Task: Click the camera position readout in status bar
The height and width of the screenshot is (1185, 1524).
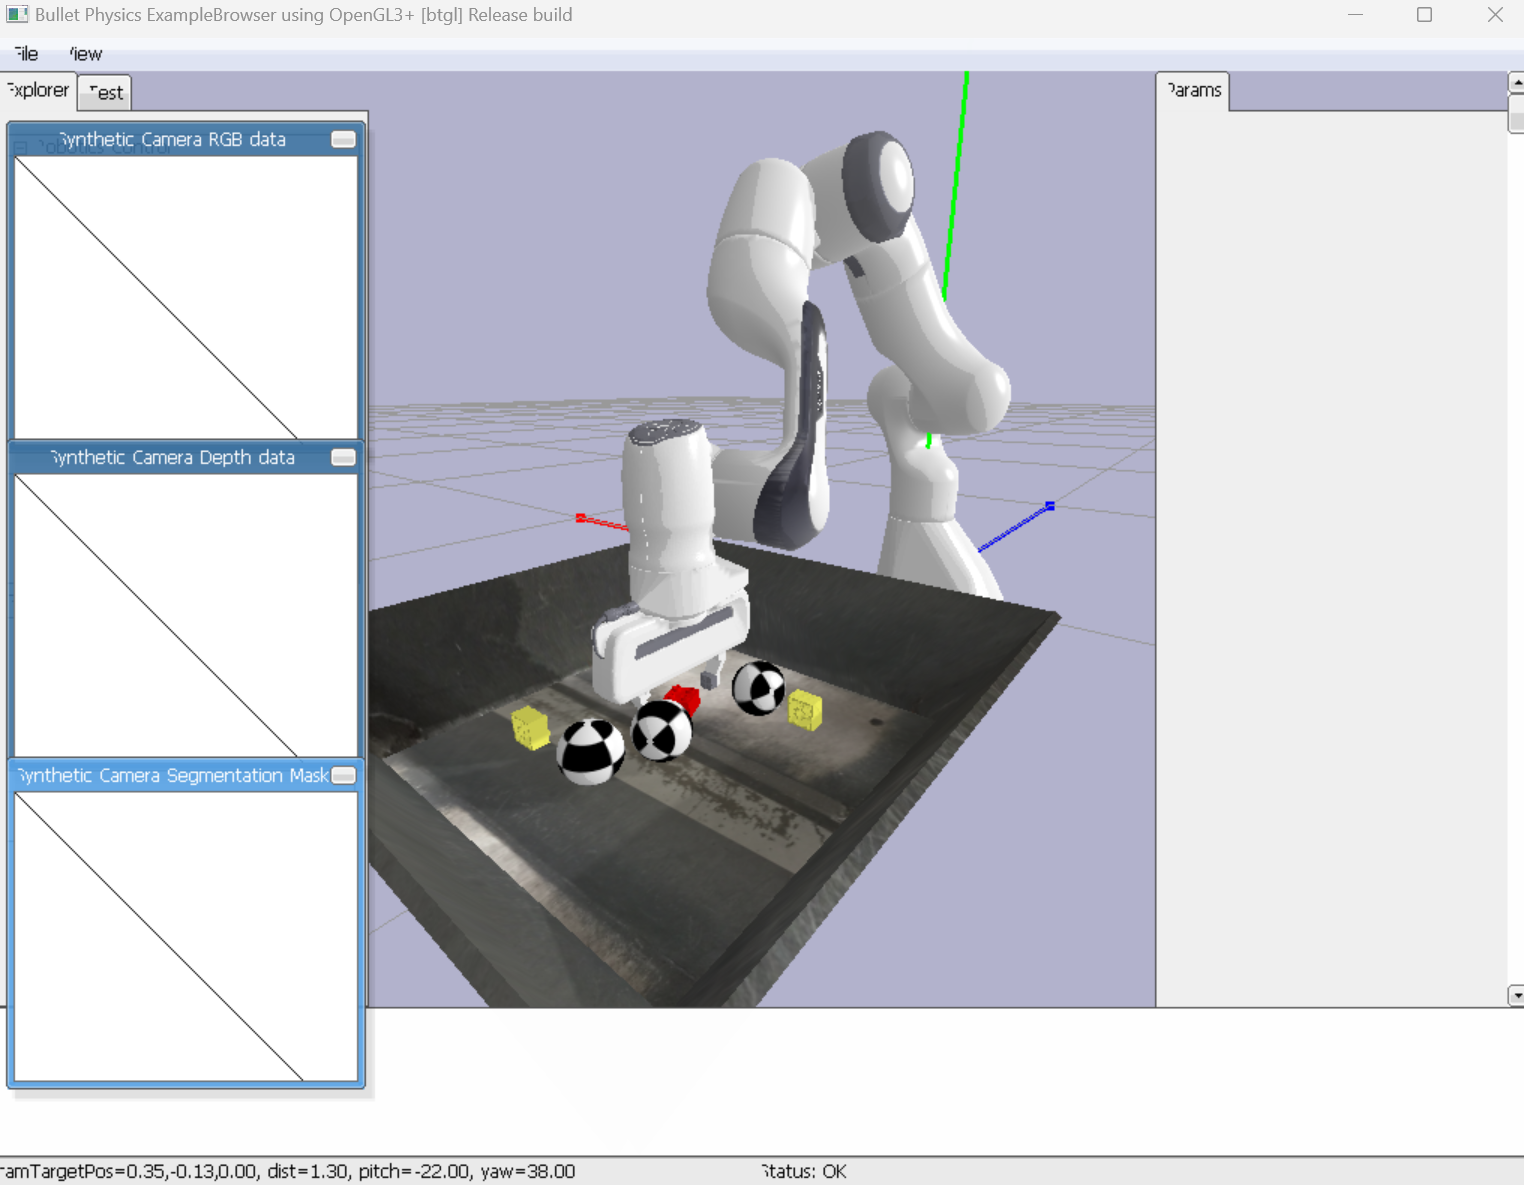Action: [x=288, y=1171]
